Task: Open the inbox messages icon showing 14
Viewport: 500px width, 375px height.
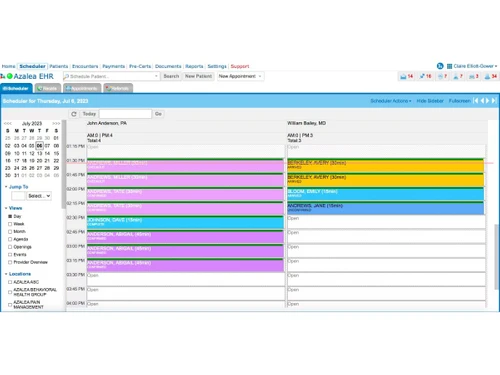Action: point(406,76)
